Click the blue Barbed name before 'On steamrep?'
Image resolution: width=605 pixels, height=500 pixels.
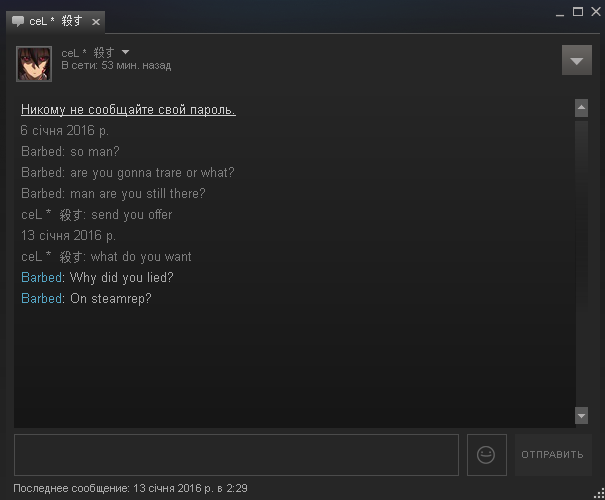[42, 299]
